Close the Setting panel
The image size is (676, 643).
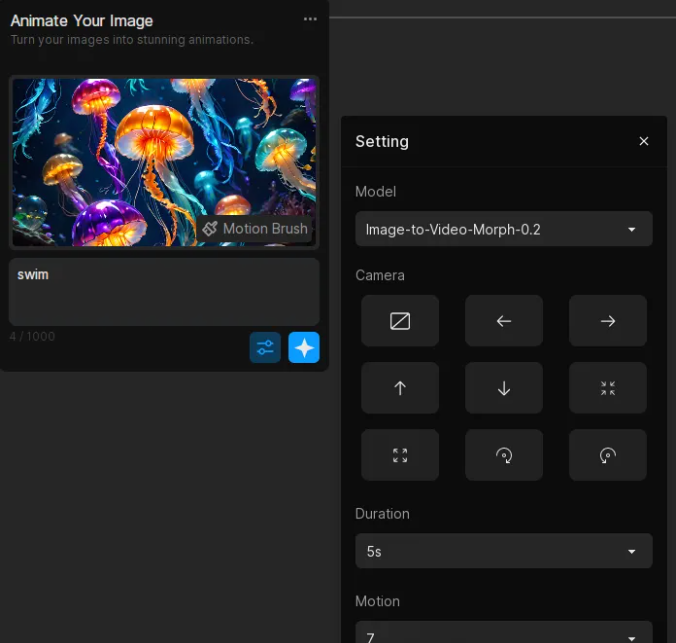644,141
